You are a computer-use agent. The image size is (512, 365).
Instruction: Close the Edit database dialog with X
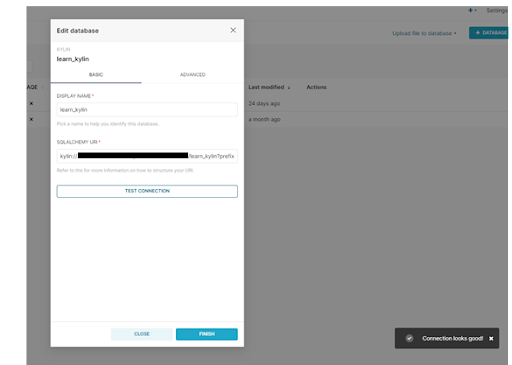[233, 30]
